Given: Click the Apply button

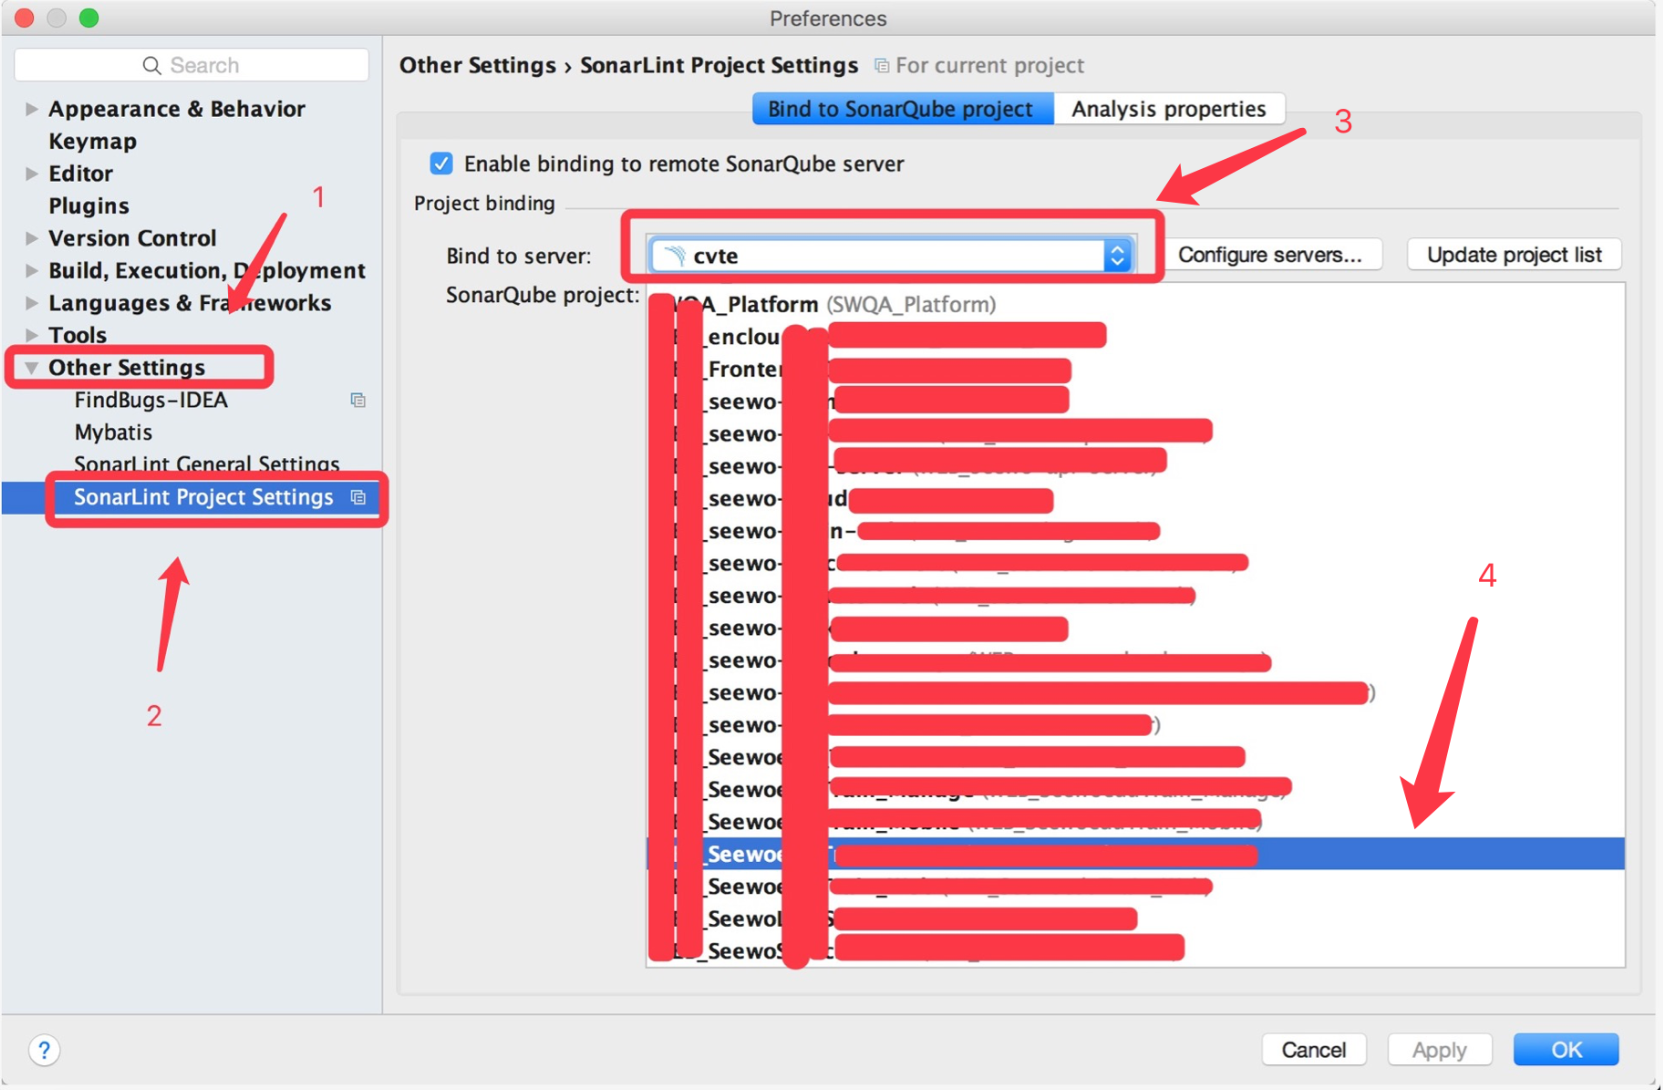Looking at the screenshot, I should click(1439, 1050).
